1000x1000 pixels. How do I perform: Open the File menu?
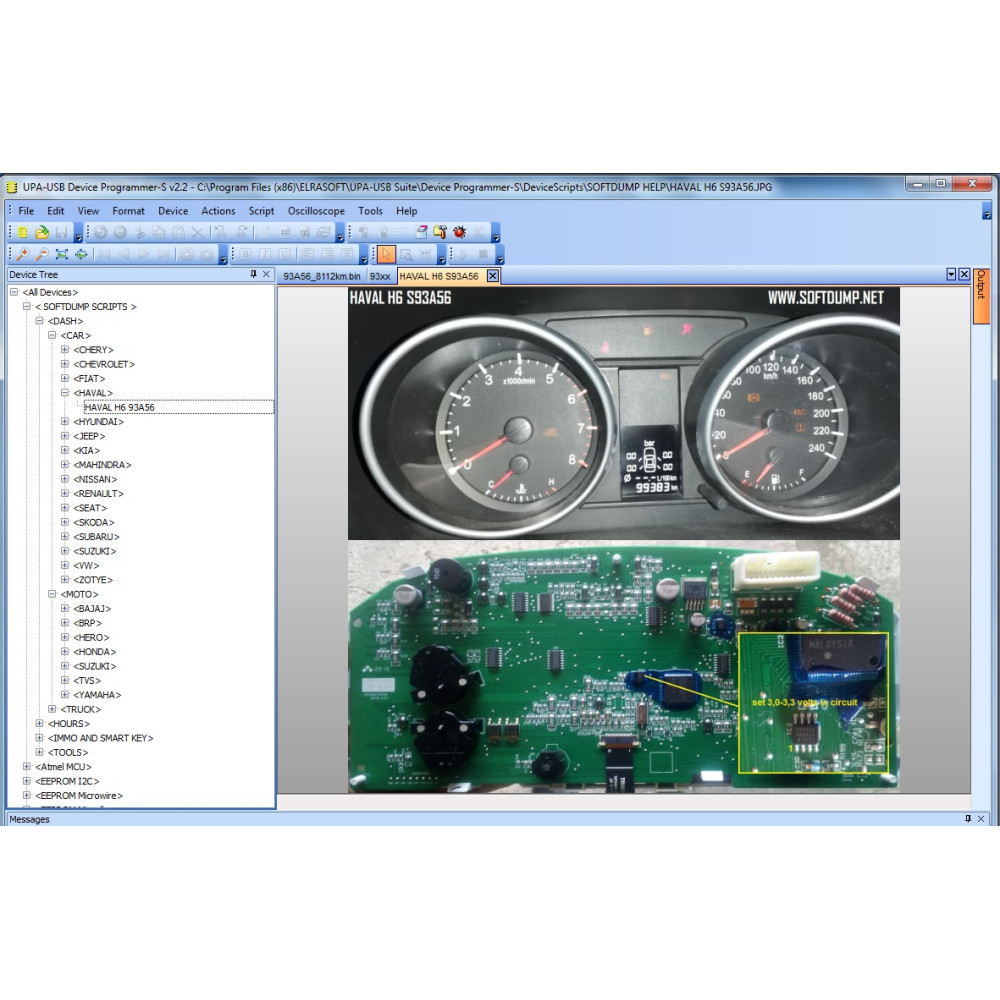click(26, 211)
